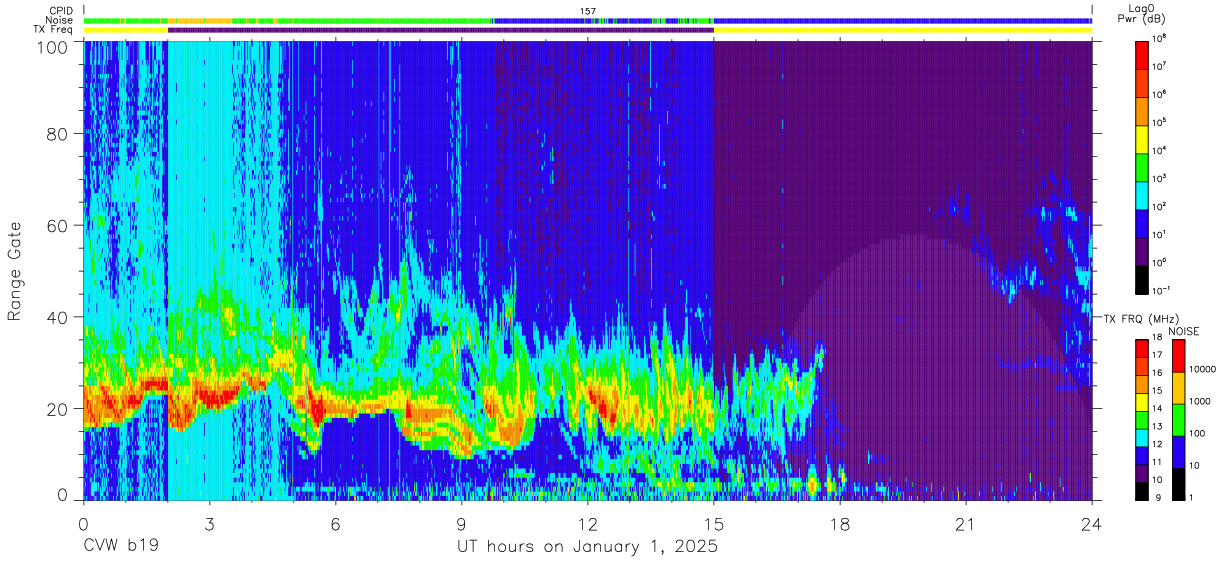Click the '3' tick on the UT hours axis
The height and width of the screenshot is (567, 1228).
pos(210,523)
